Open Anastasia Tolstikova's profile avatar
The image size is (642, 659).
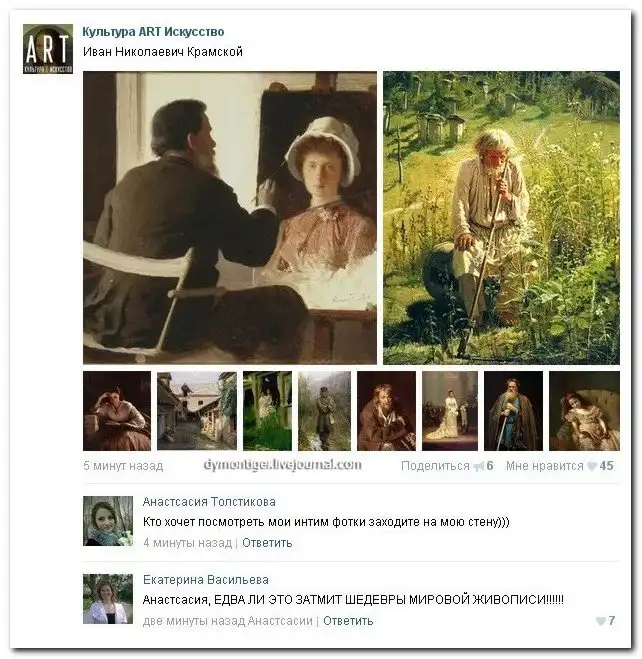(x=107, y=520)
